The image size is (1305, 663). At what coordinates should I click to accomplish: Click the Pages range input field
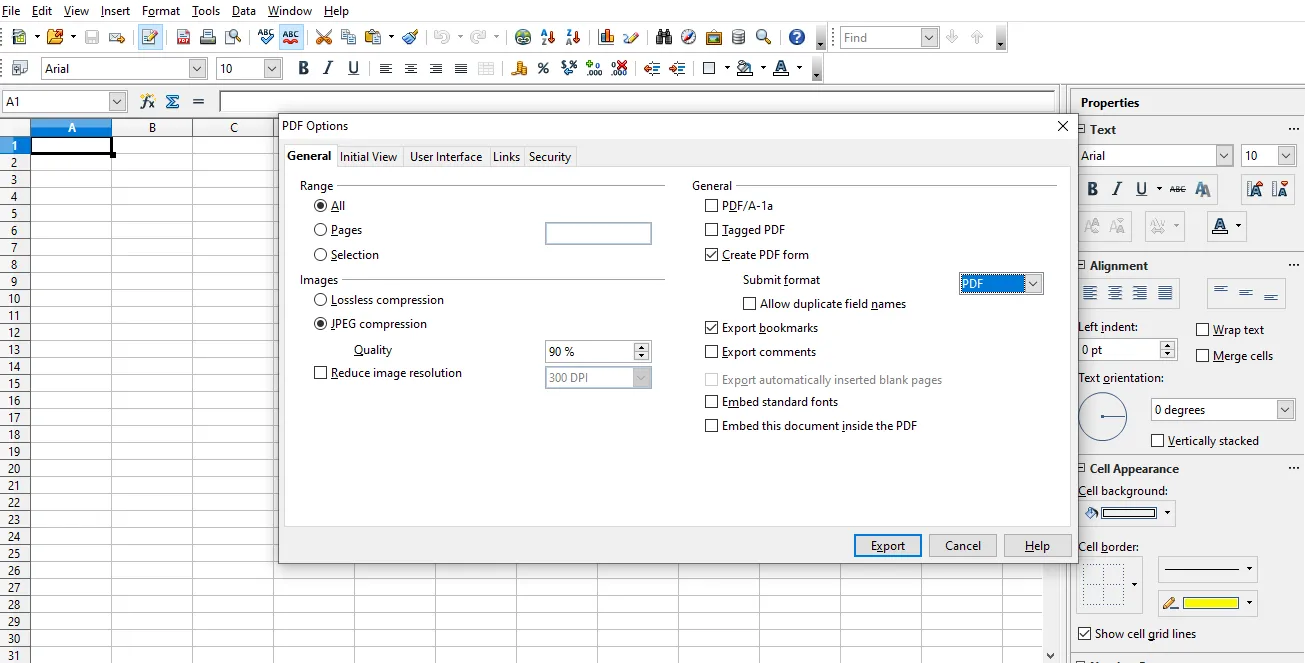[x=598, y=232]
